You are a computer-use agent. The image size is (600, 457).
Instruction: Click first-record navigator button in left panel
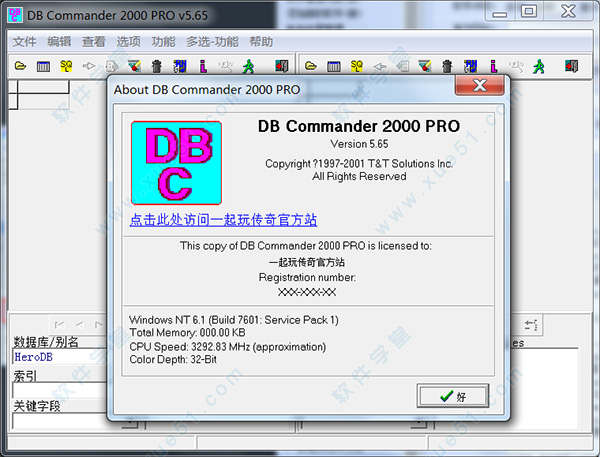tap(59, 325)
